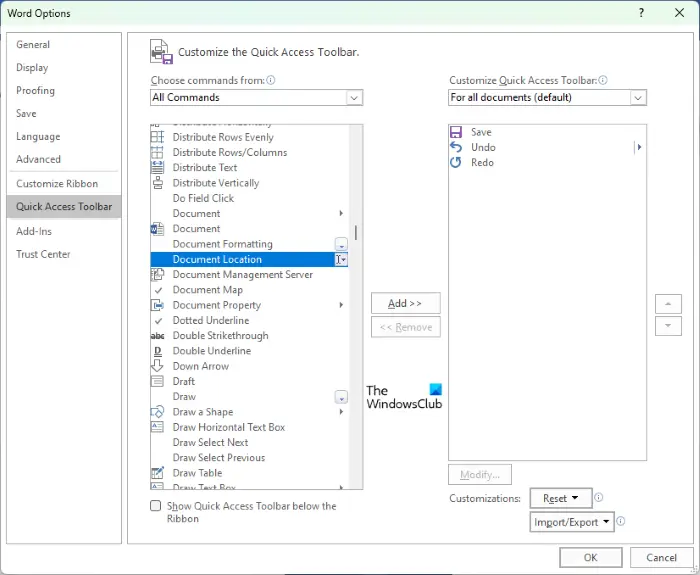Click the Double Underline D icon
The height and width of the screenshot is (575, 700).
157,351
